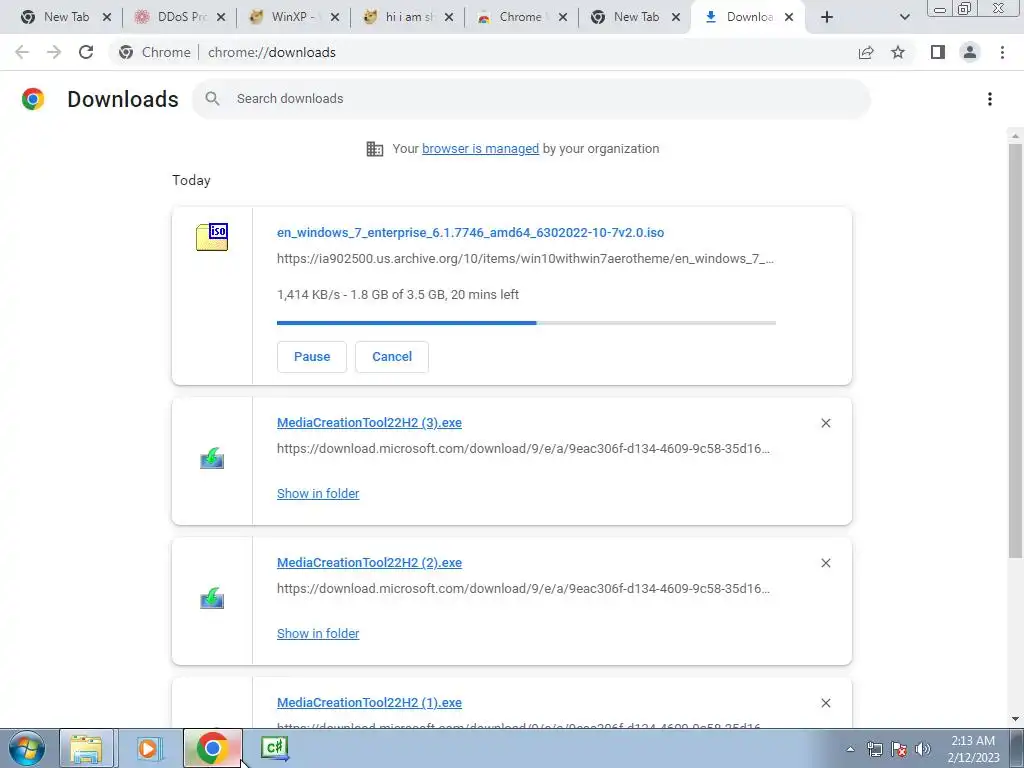Close the DDoS tab
Screen dimensions: 1024x768
(221, 17)
